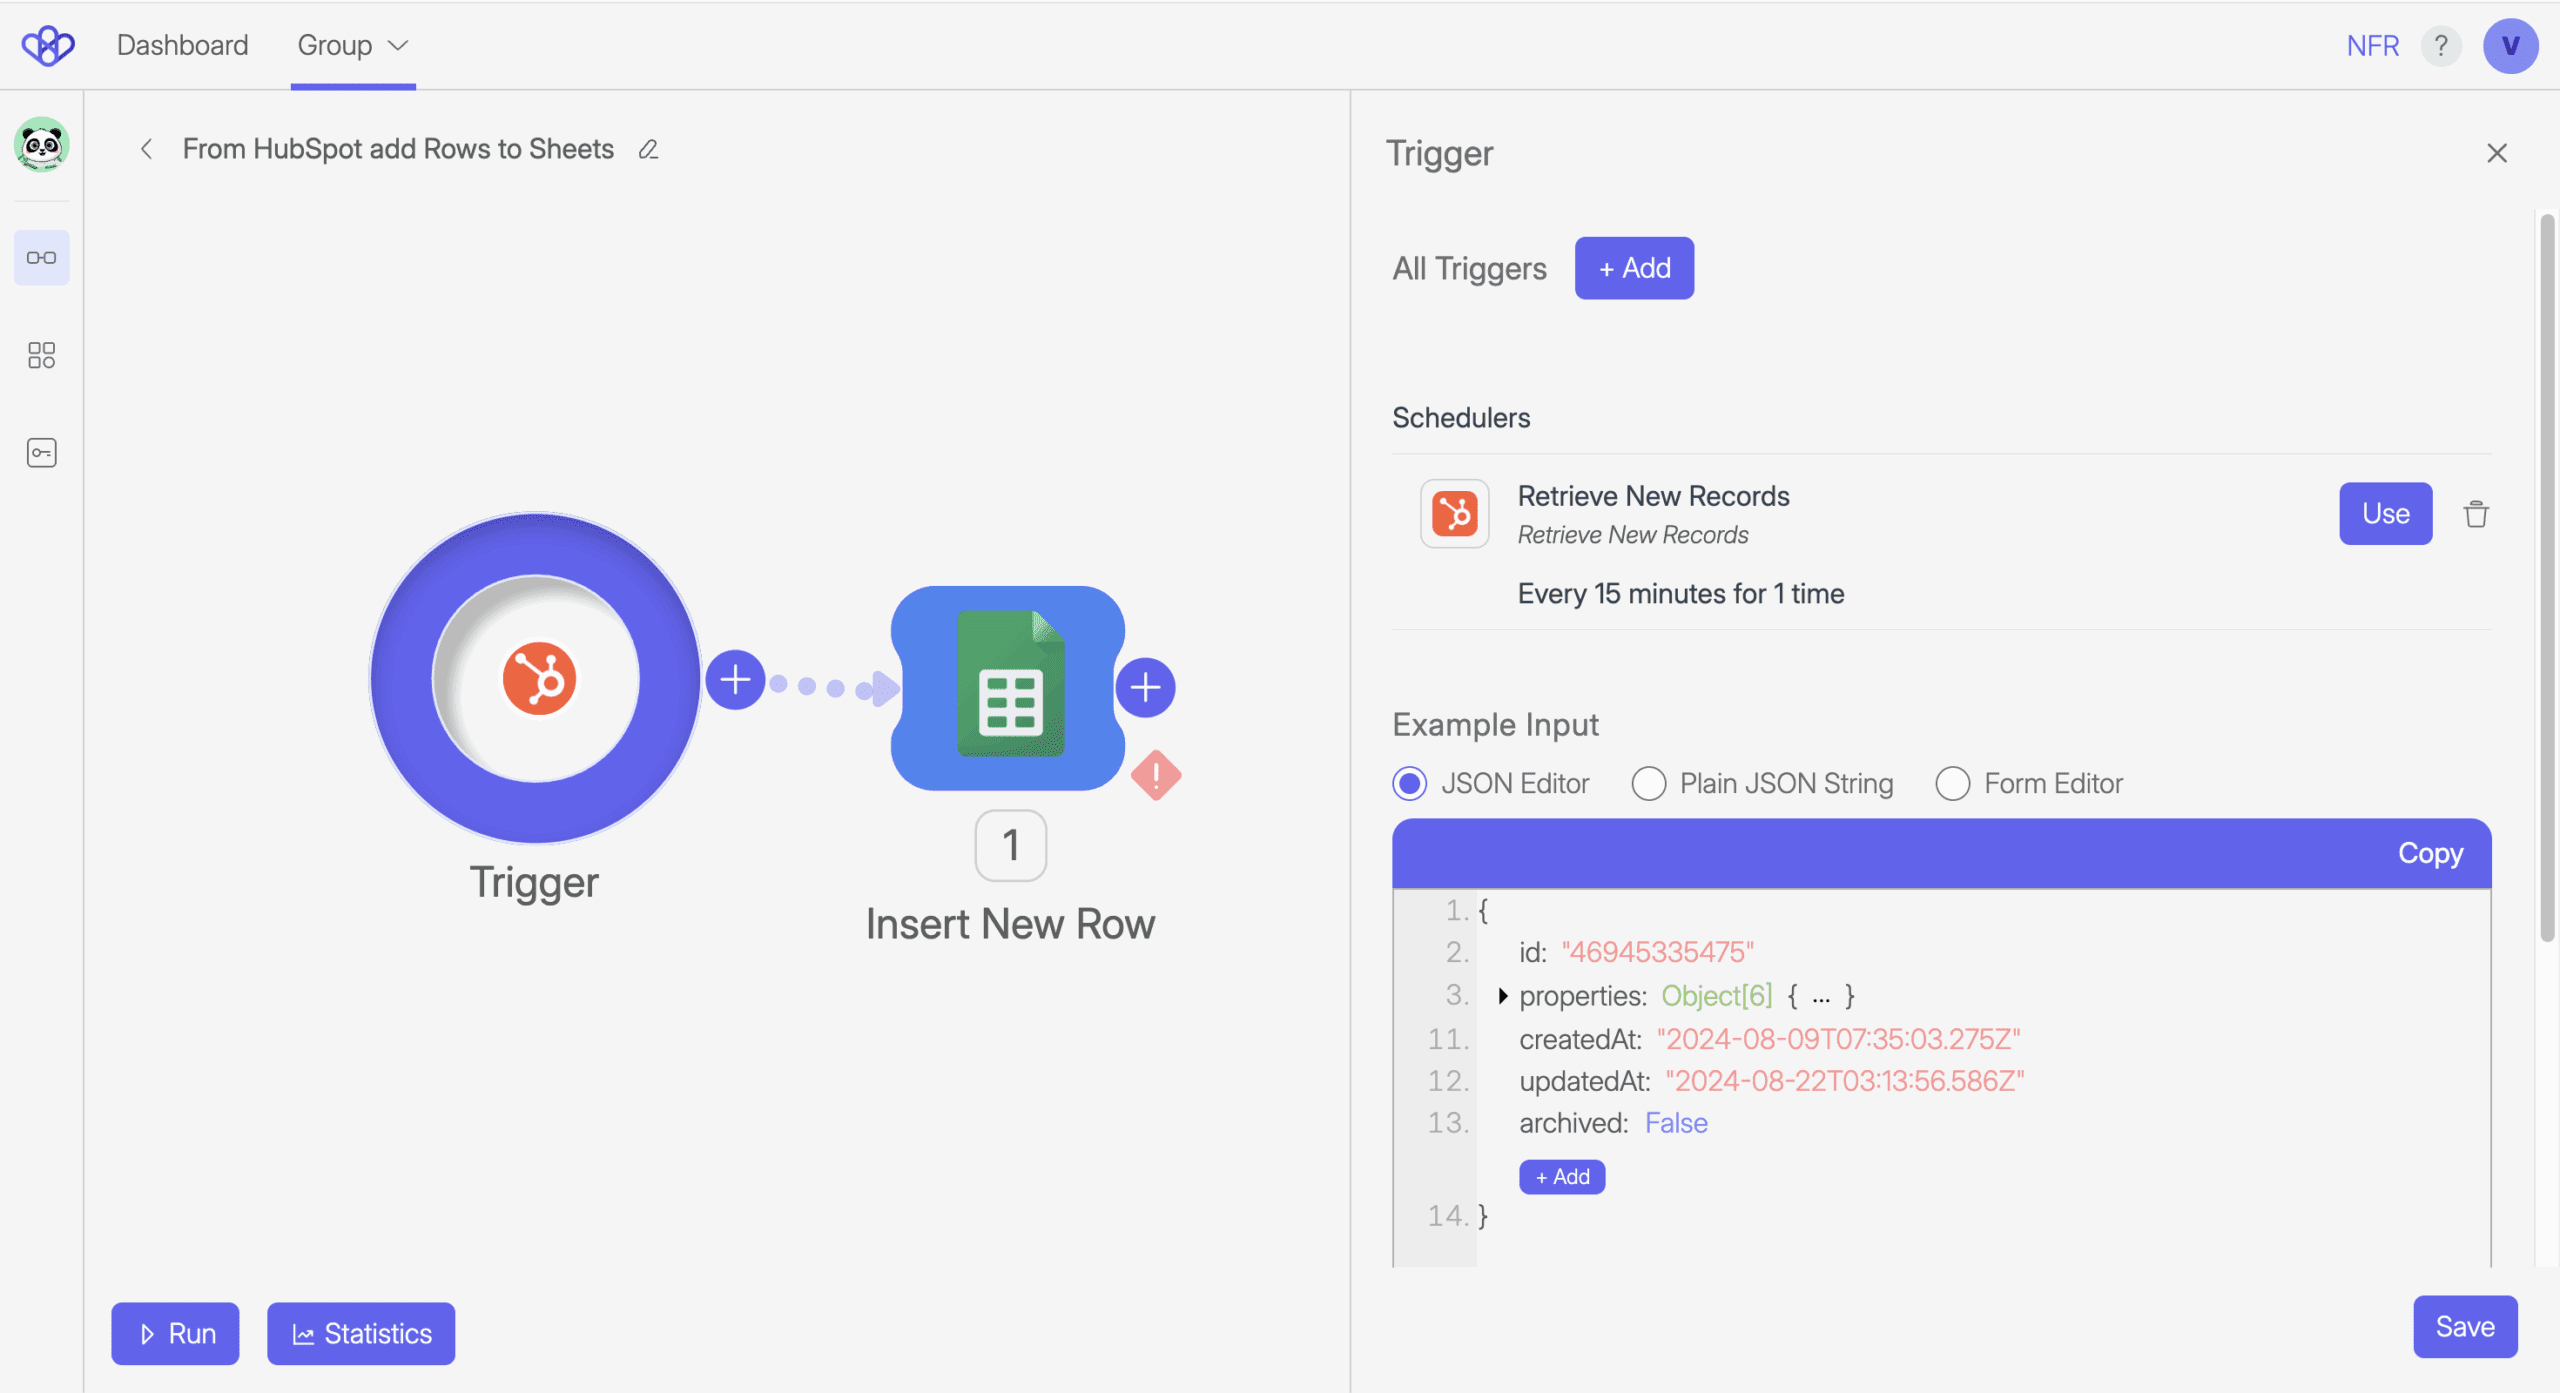Image resolution: width=2560 pixels, height=1393 pixels.
Task: Run the workflow
Action: (x=175, y=1334)
